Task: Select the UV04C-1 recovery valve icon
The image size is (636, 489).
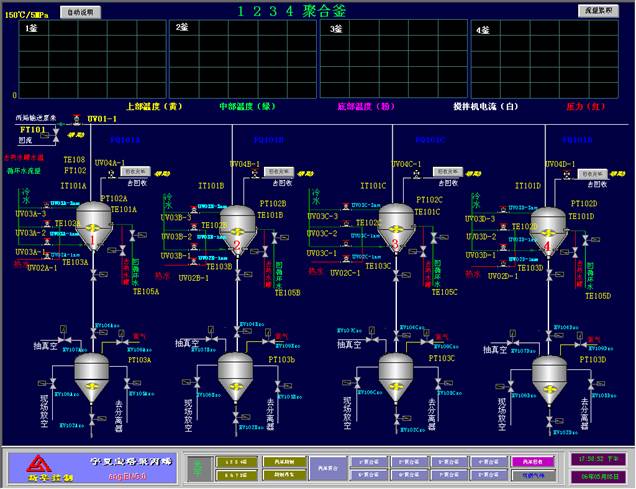Action: coord(416,174)
